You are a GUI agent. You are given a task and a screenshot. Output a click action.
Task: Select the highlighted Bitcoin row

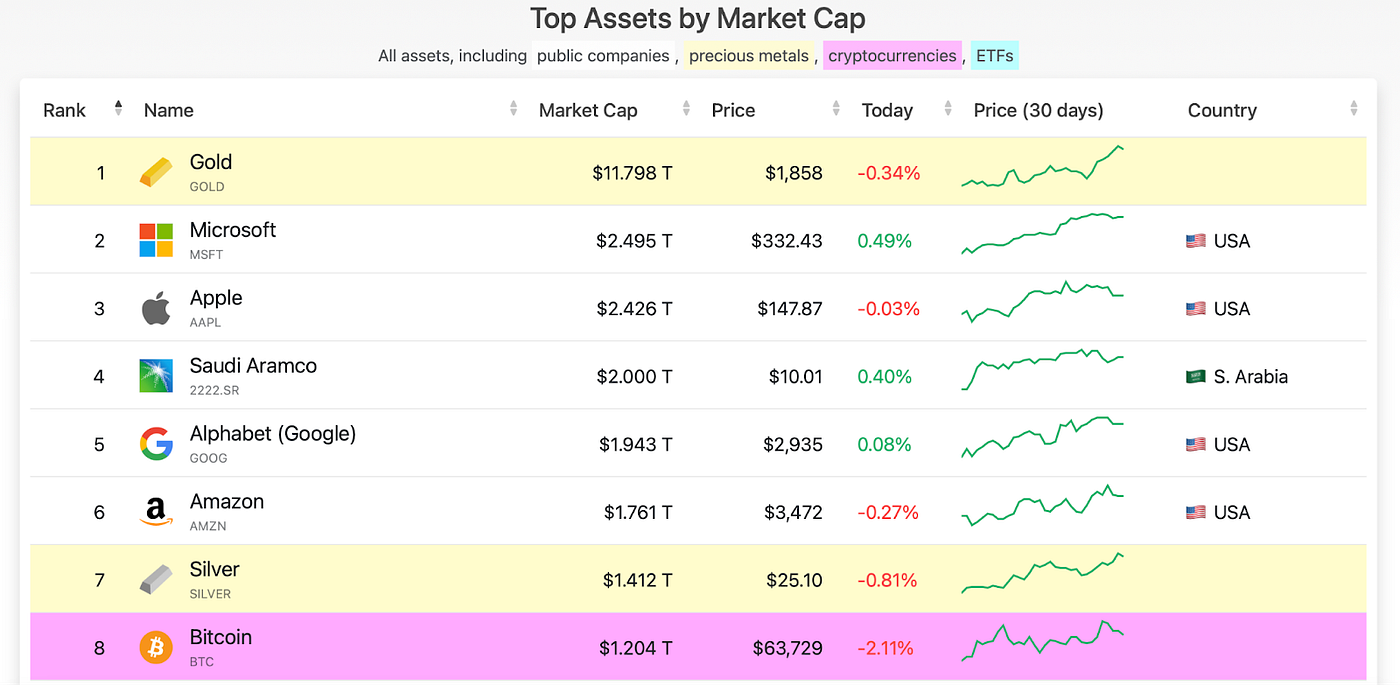[700, 647]
